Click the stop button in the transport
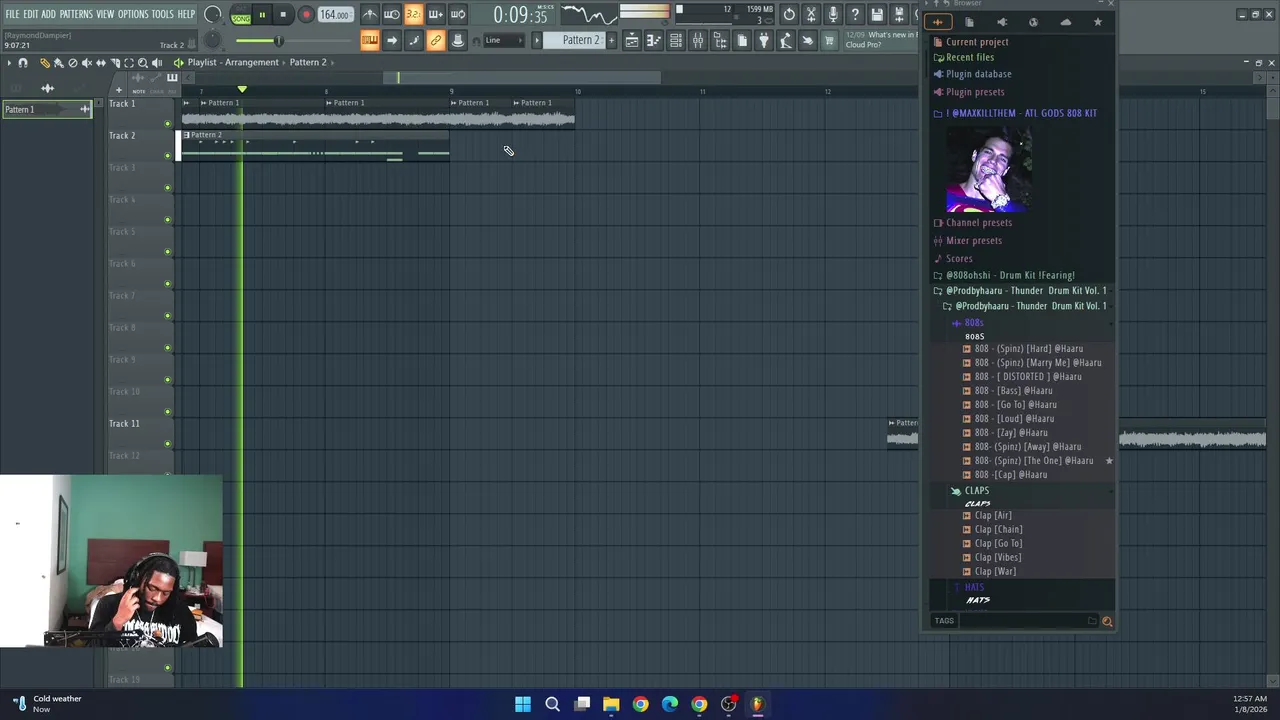This screenshot has height=720, width=1280. pos(283,15)
